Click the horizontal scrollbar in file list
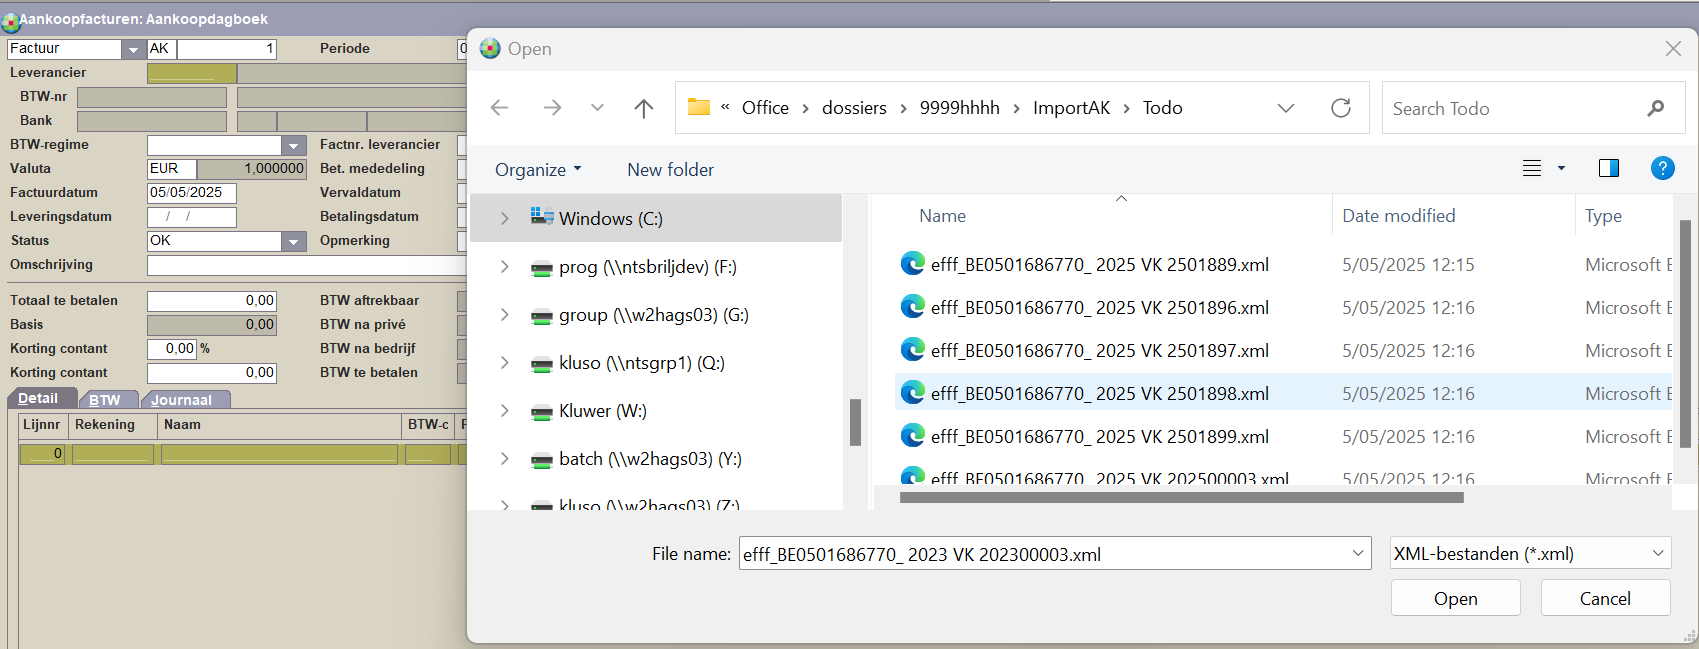The width and height of the screenshot is (1699, 649). pos(1180,497)
